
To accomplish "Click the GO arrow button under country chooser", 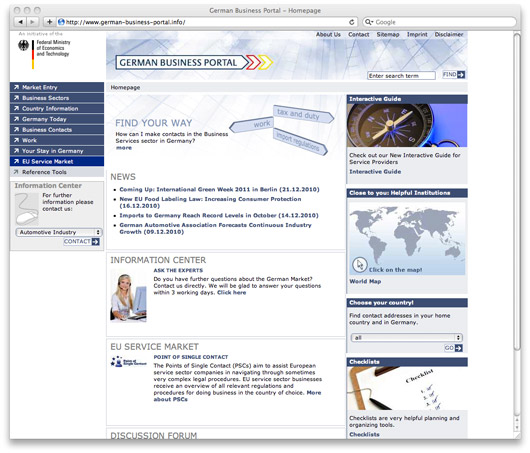I will tap(454, 348).
